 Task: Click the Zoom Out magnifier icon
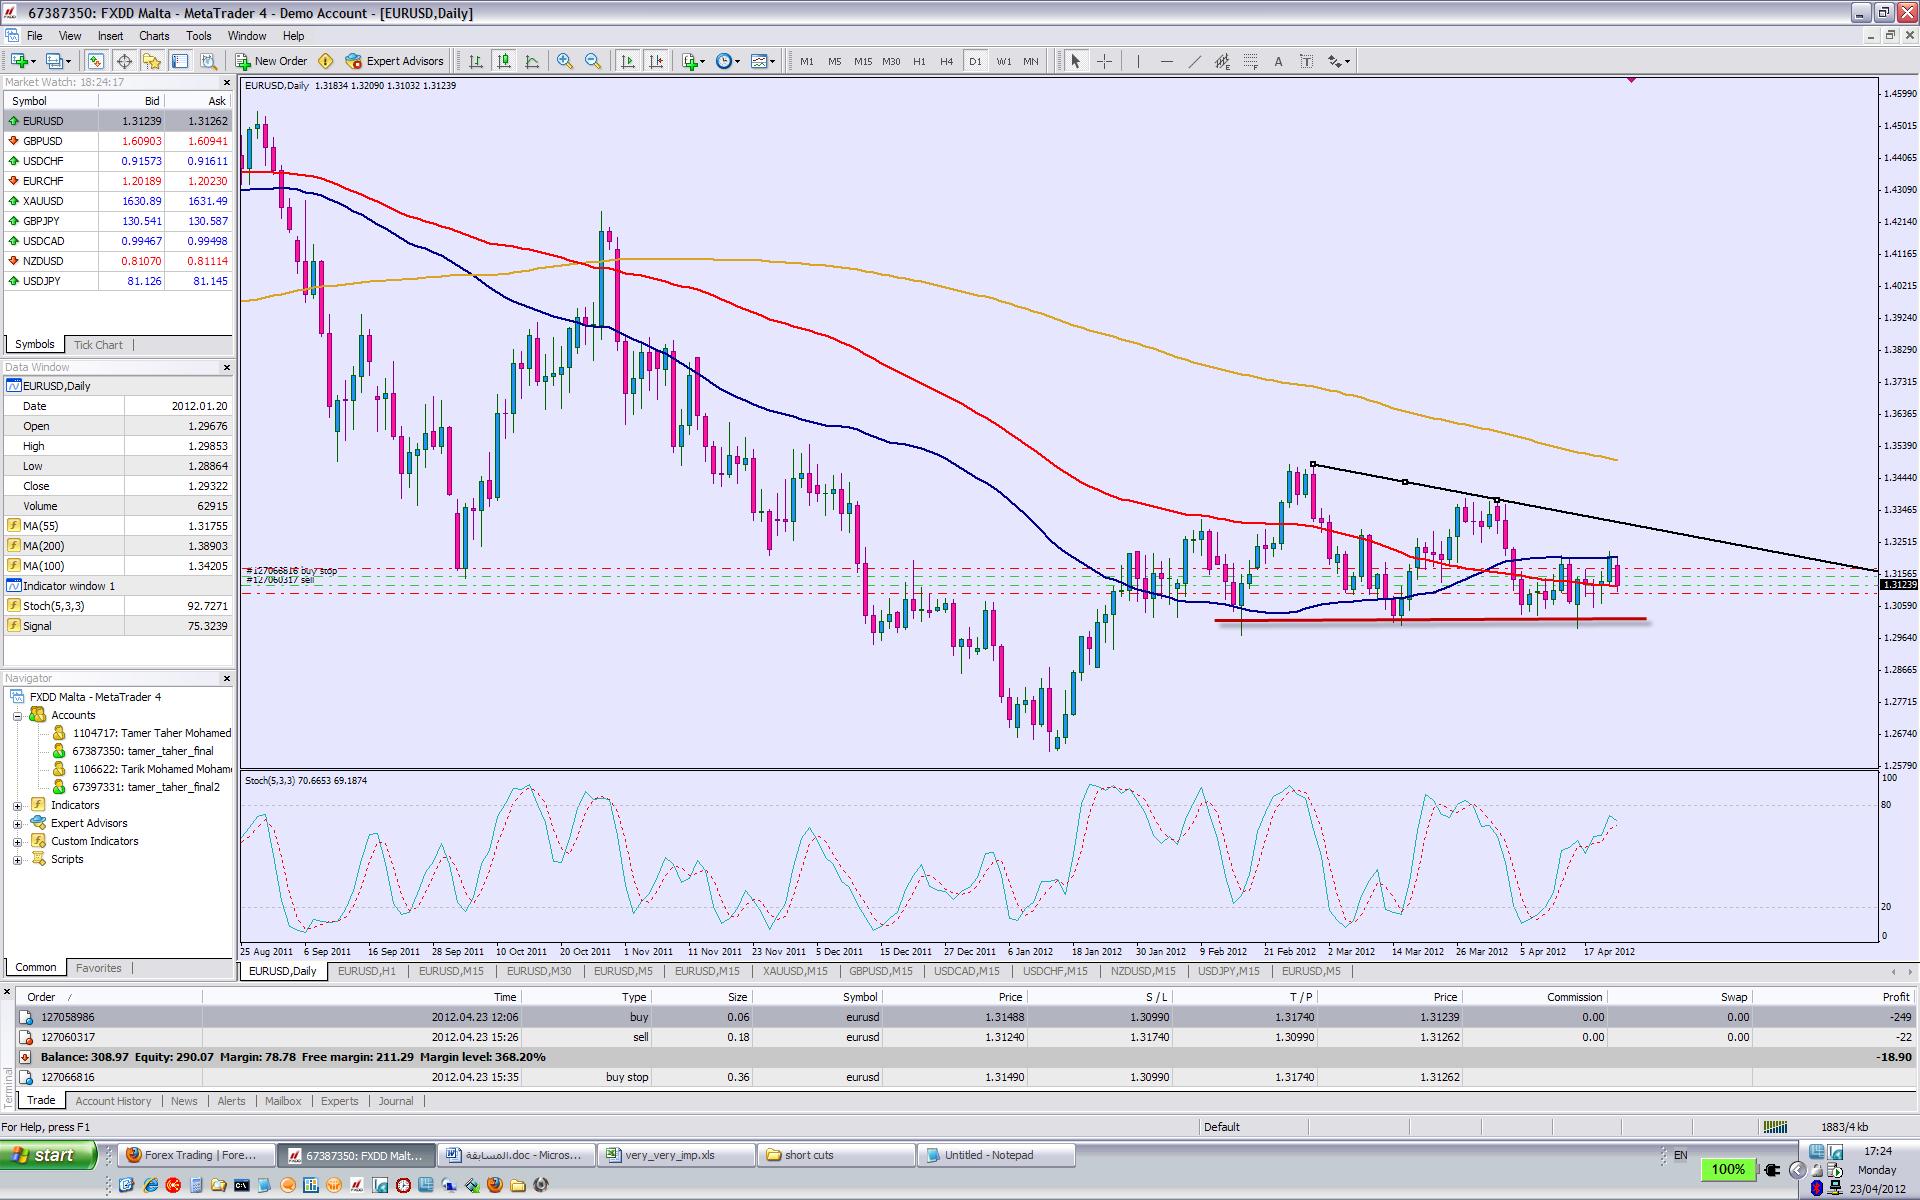tap(593, 61)
